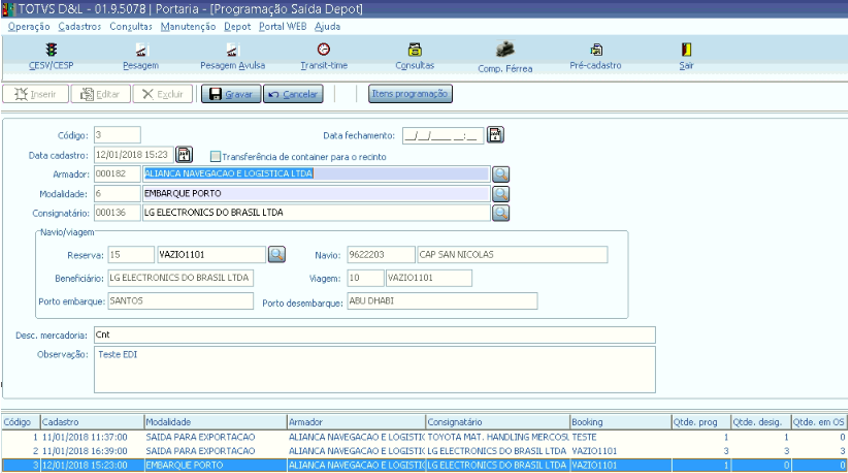
Task: Open the Operação menu
Action: (29, 26)
